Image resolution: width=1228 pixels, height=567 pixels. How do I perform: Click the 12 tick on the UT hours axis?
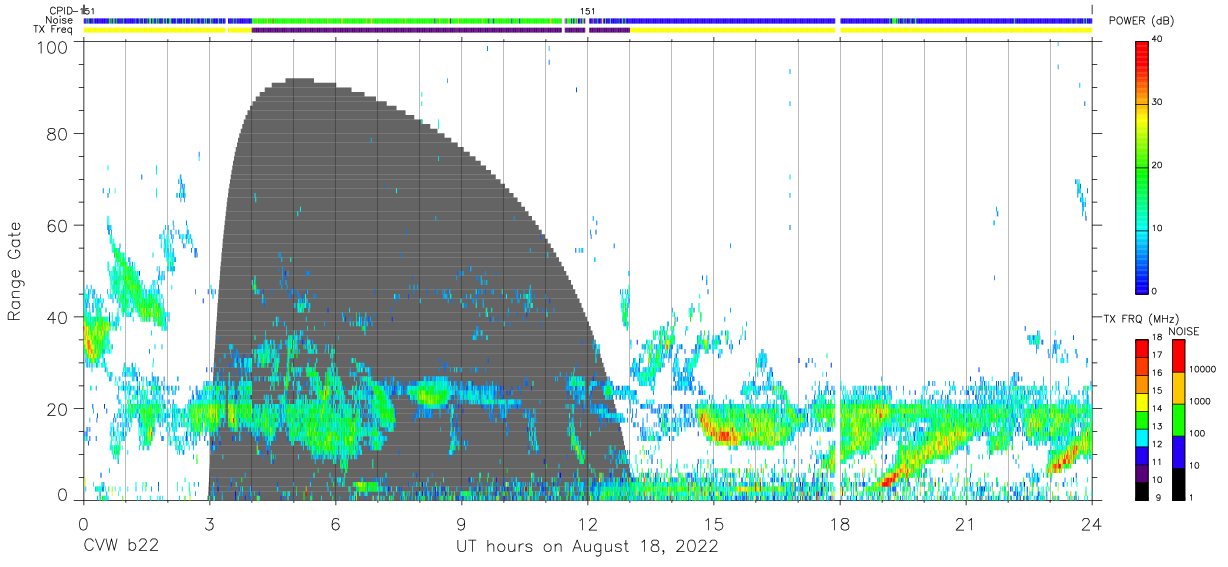588,524
